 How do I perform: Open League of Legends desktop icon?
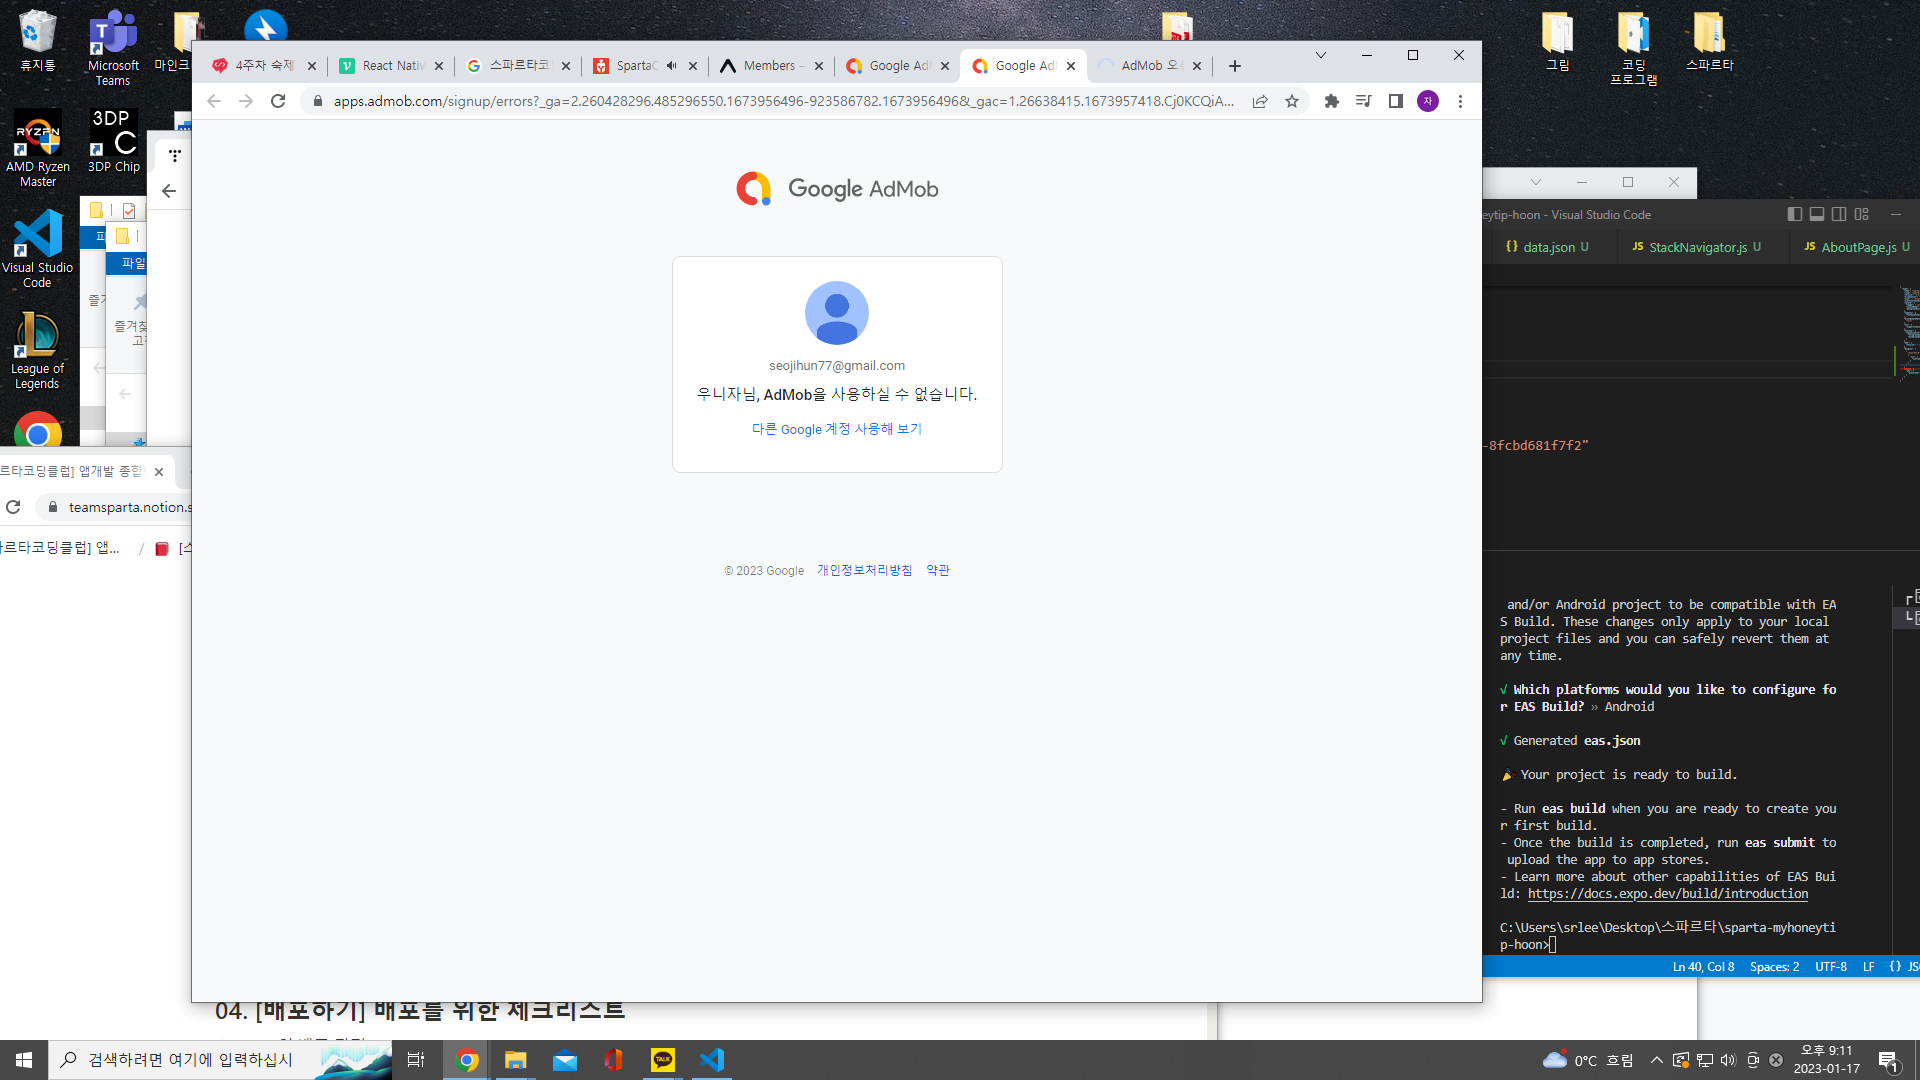coord(38,351)
